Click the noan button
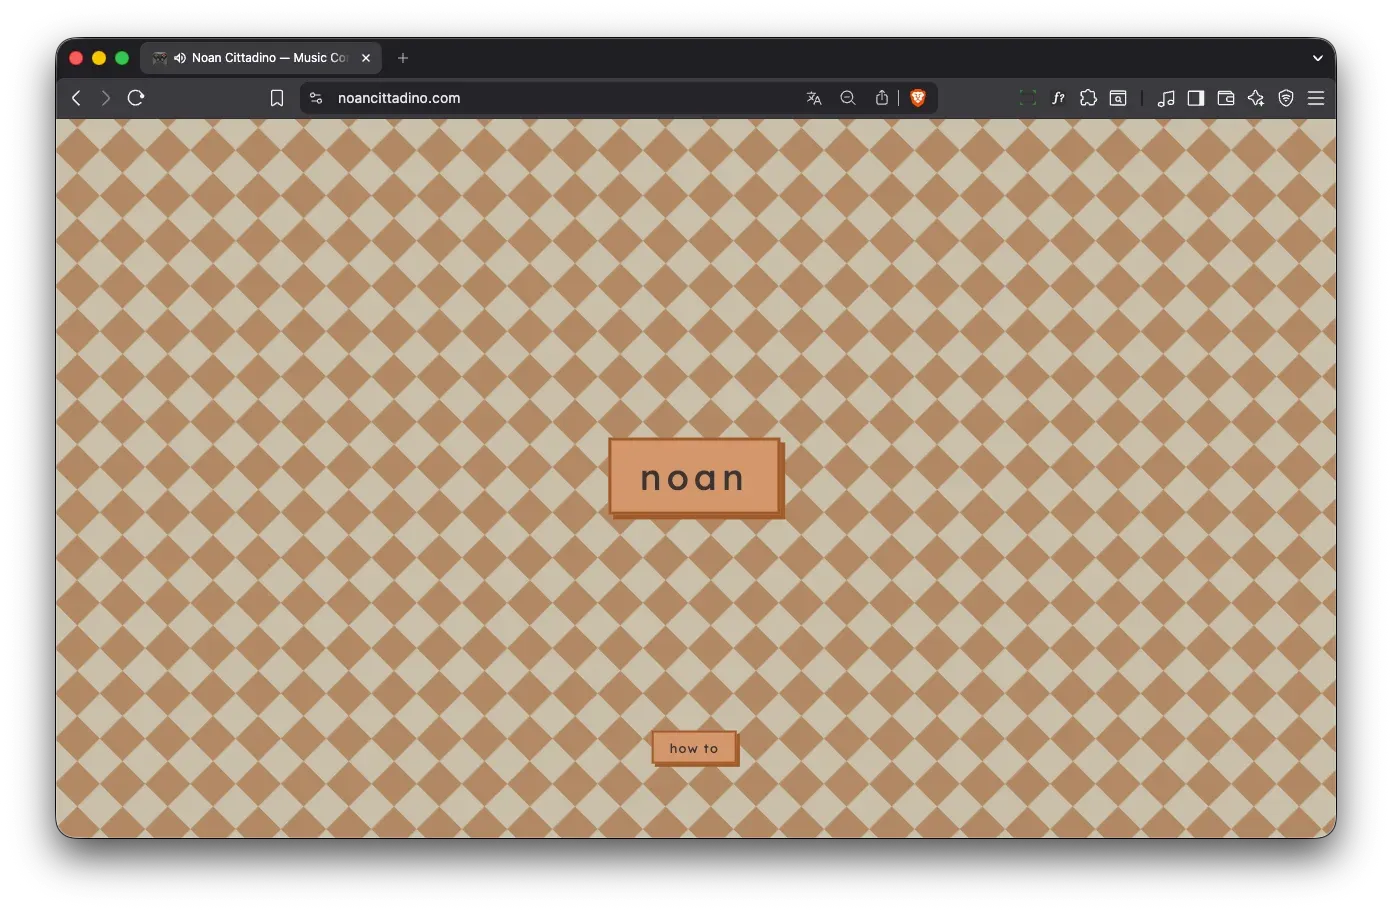Image resolution: width=1392 pixels, height=912 pixels. click(x=694, y=478)
